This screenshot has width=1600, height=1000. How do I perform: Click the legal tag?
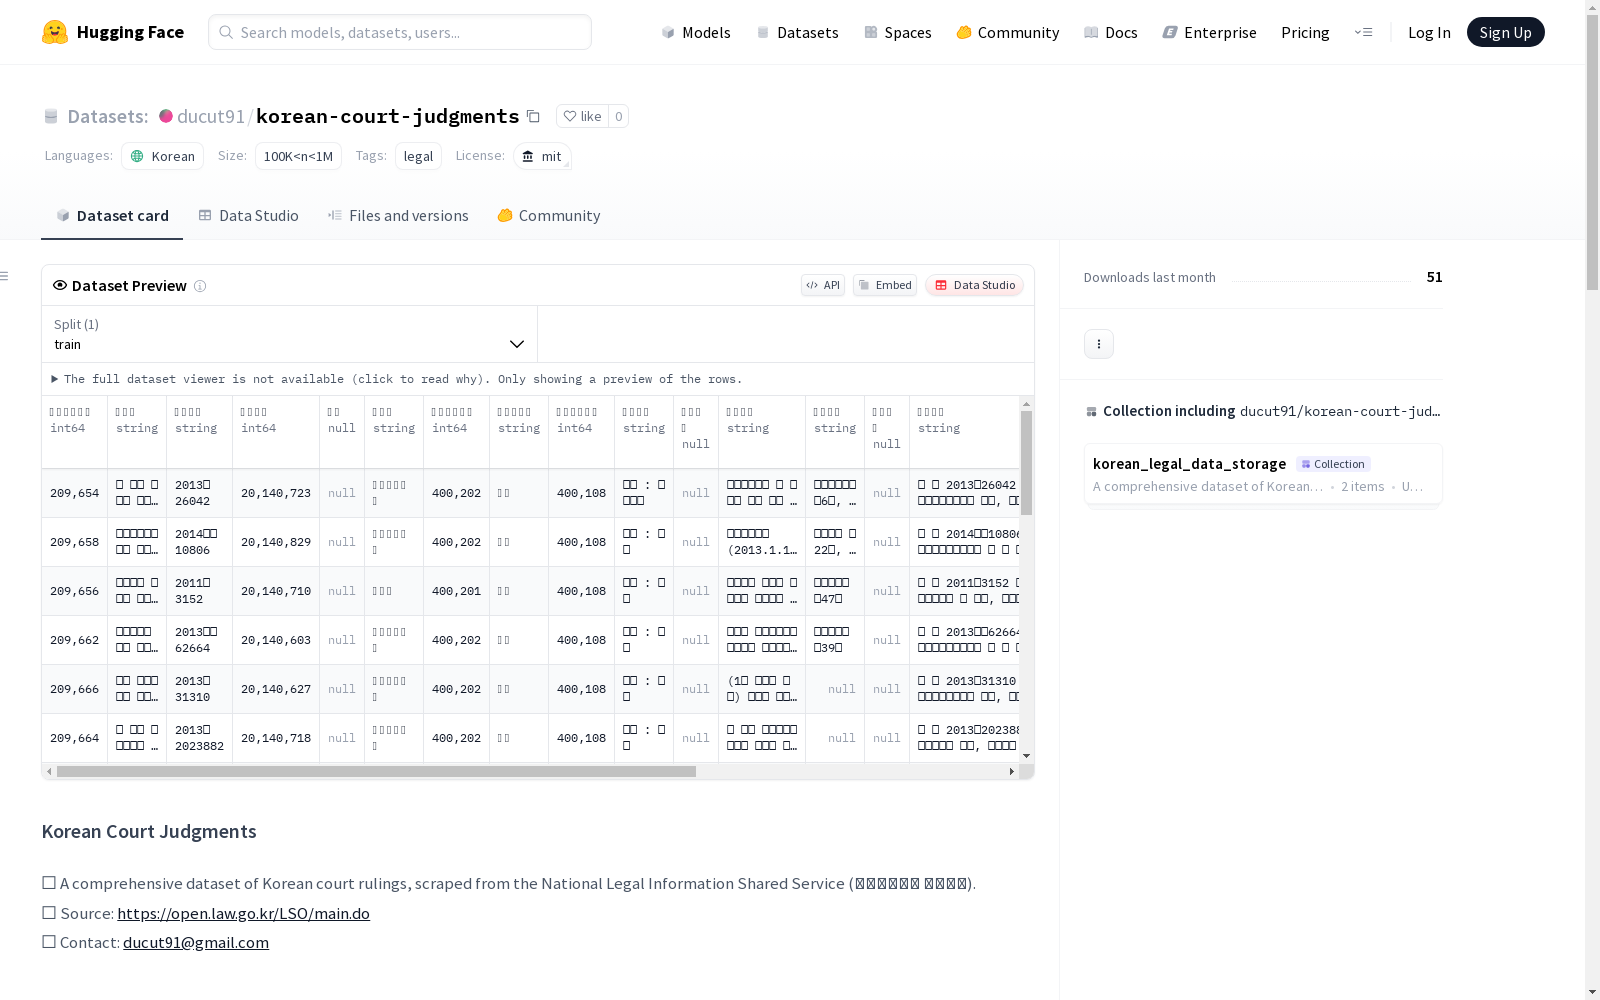[x=418, y=156]
